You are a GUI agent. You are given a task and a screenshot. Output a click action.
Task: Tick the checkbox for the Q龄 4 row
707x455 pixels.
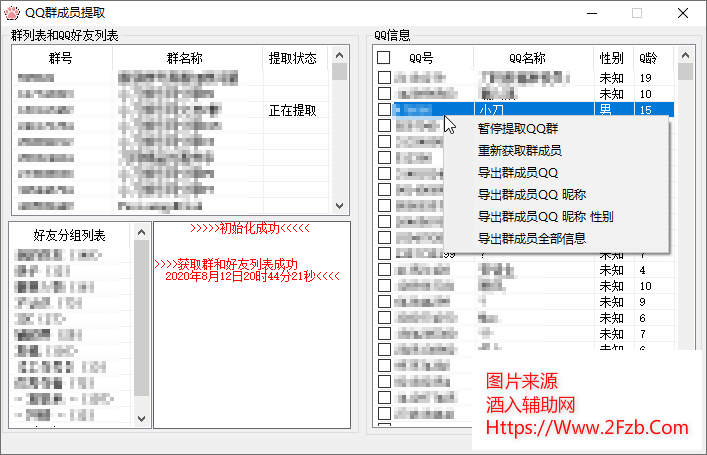(384, 270)
